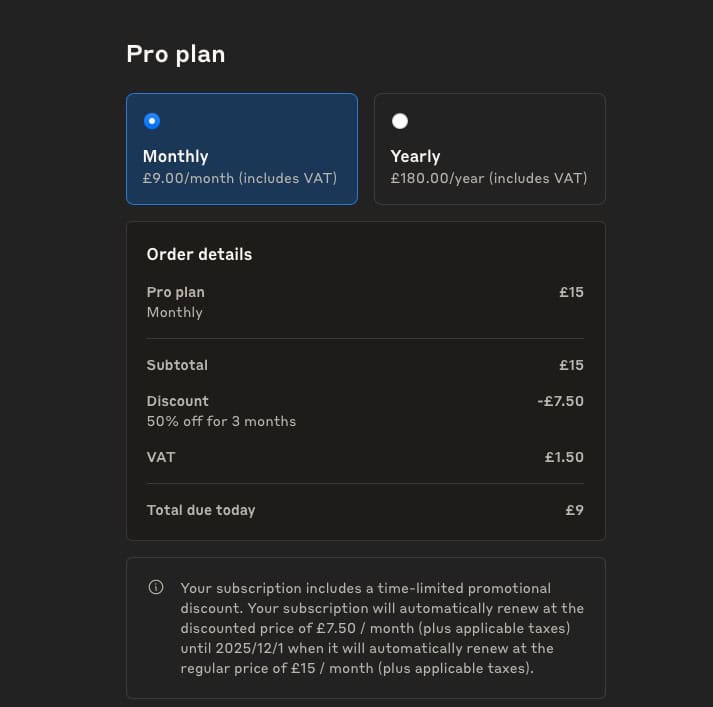713x707 pixels.
Task: Click the VAT label
Action: point(161,457)
